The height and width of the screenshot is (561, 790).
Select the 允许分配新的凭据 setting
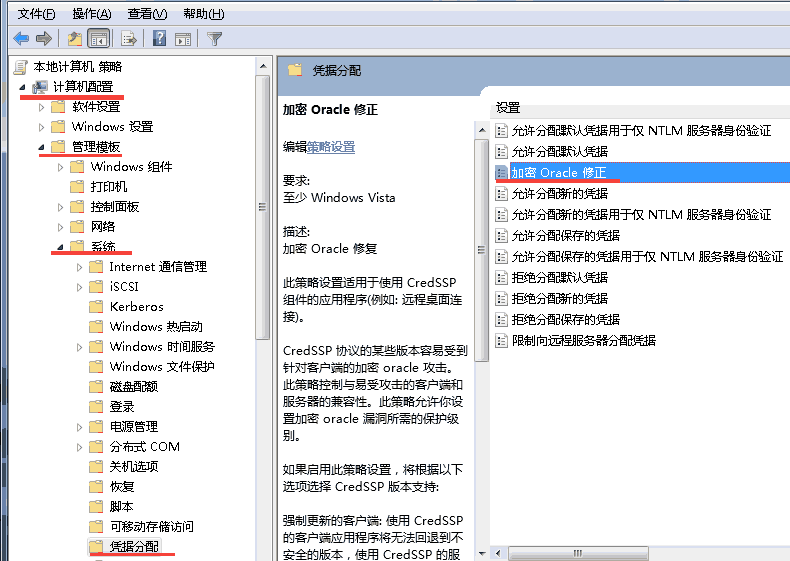(x=559, y=194)
